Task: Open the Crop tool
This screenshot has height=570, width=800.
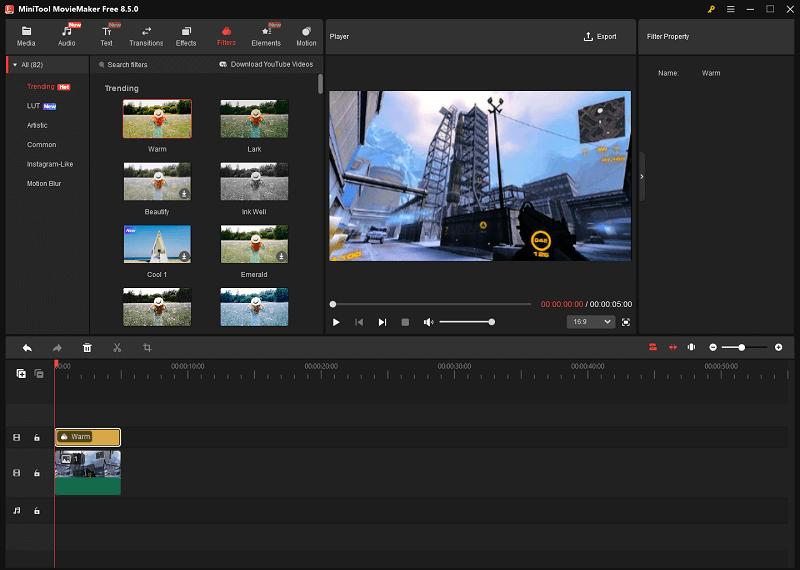Action: click(147, 348)
